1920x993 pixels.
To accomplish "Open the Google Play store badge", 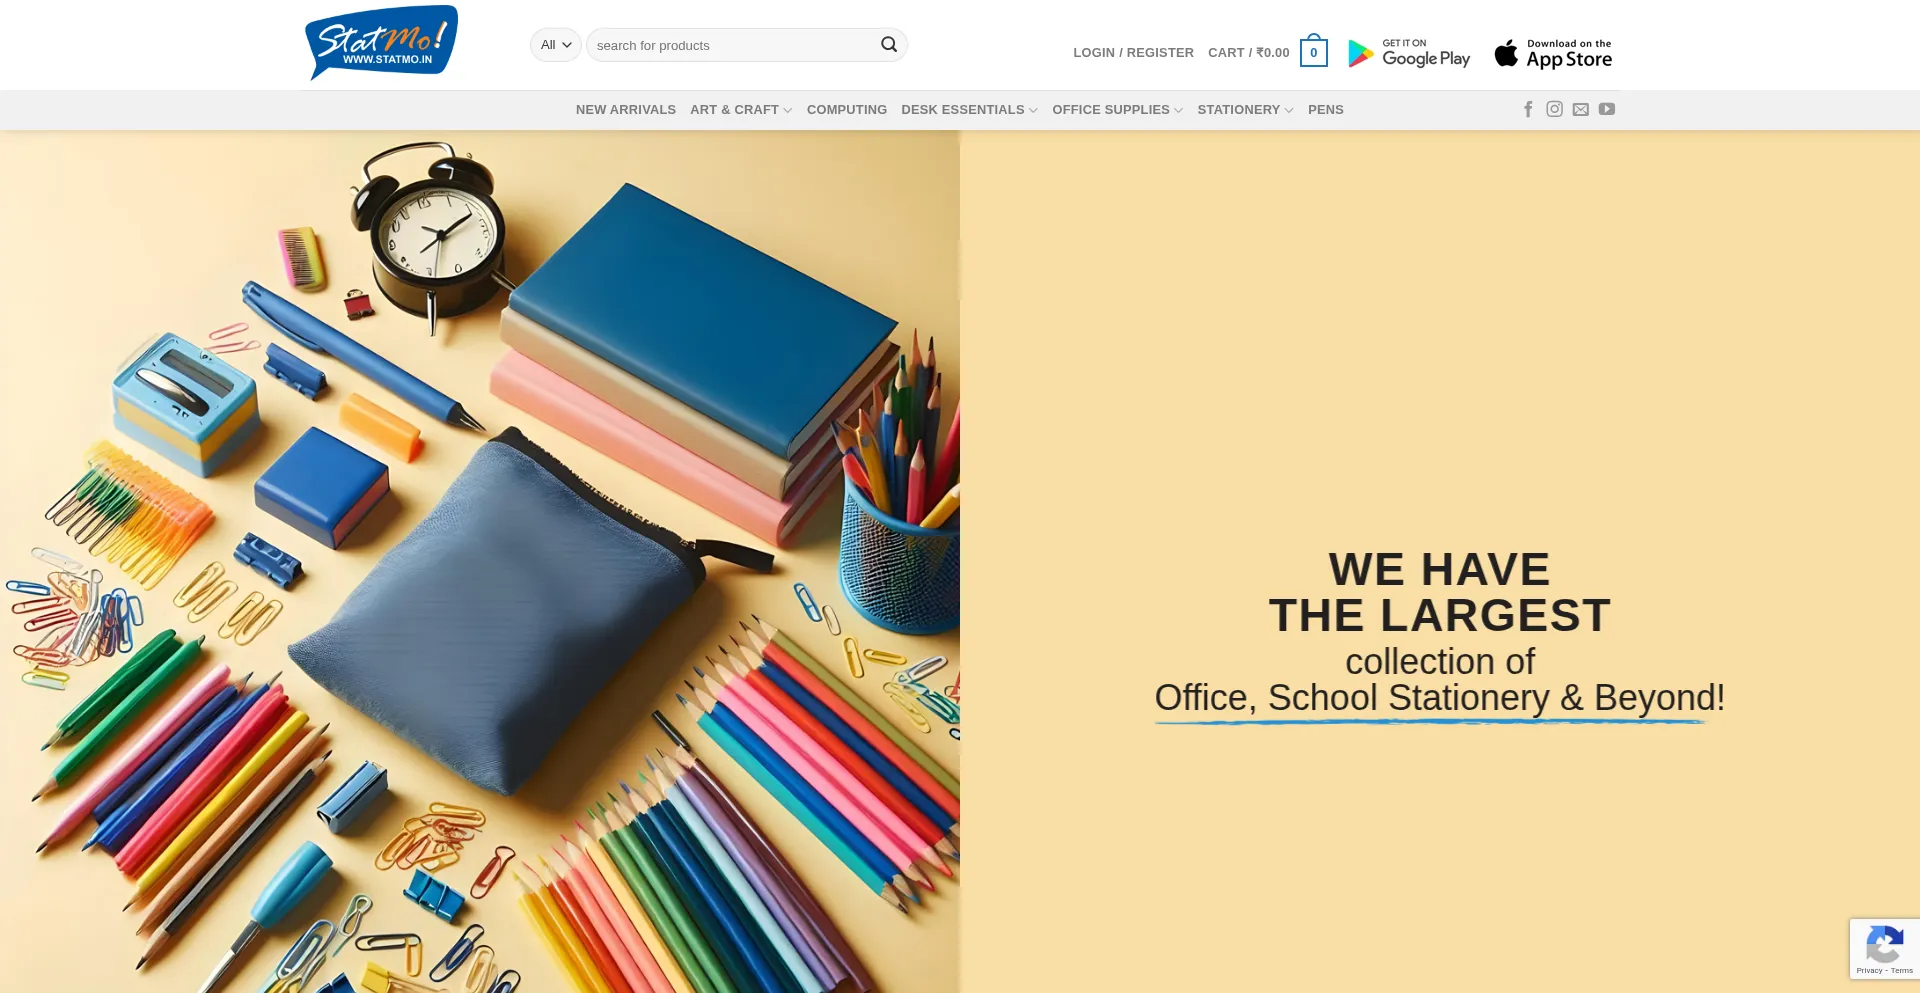I will (x=1408, y=53).
